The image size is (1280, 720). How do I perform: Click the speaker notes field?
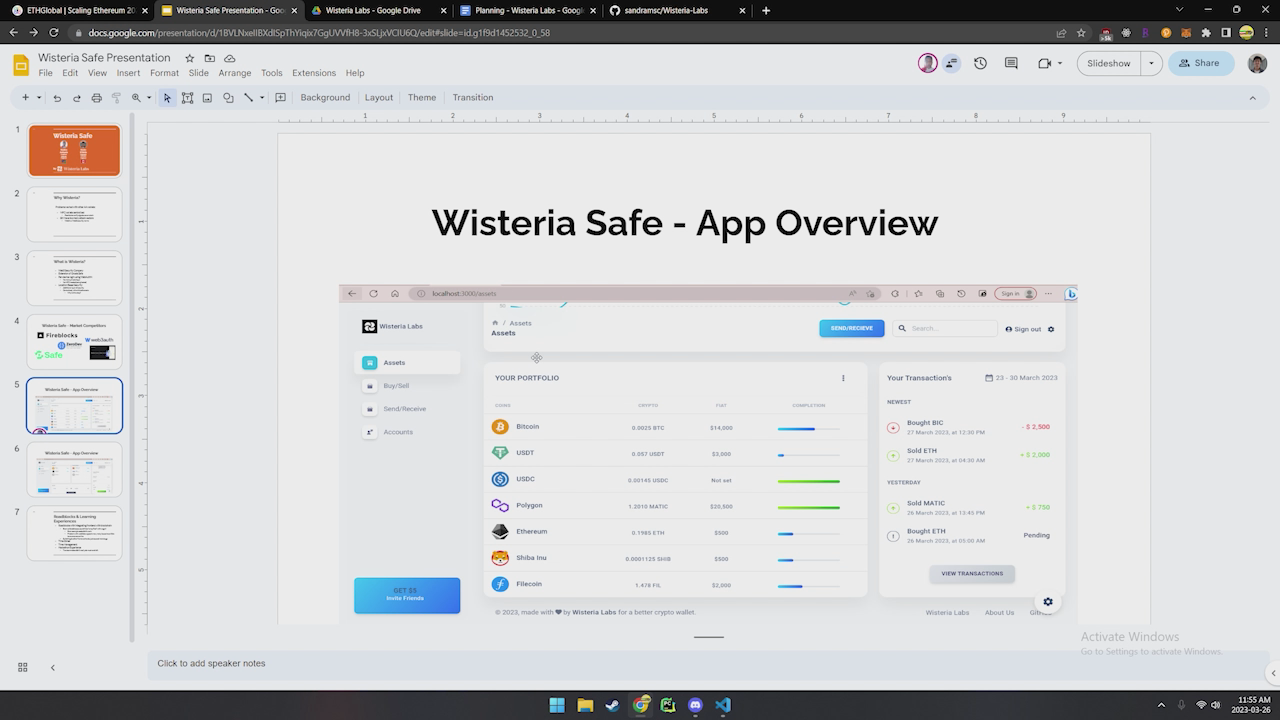click(x=706, y=664)
